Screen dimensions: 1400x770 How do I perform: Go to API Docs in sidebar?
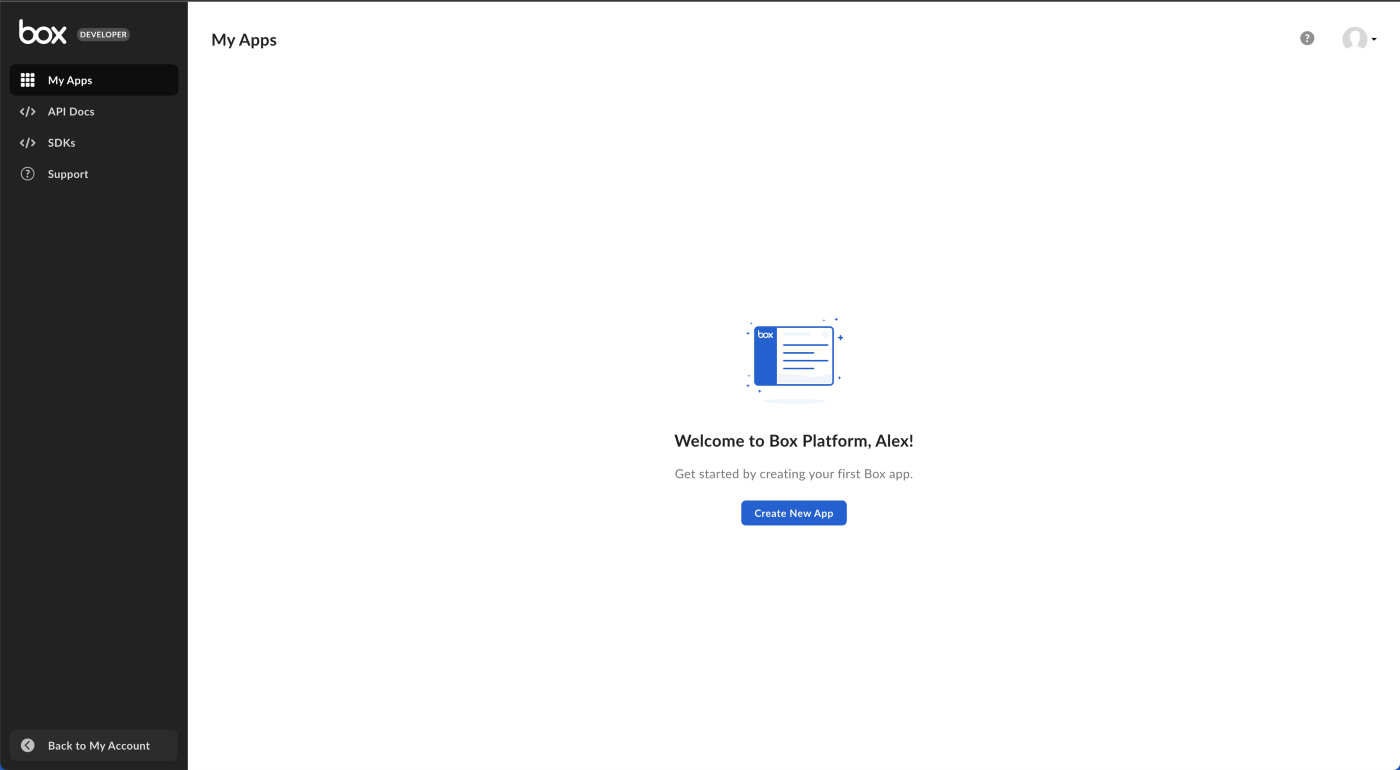pyautogui.click(x=94, y=112)
